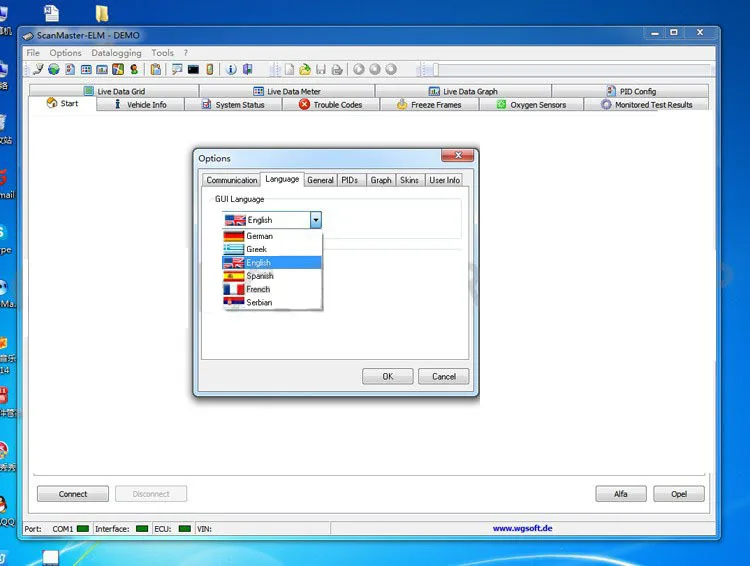
Task: Open the Vehicle Info tab
Action: pos(141,104)
